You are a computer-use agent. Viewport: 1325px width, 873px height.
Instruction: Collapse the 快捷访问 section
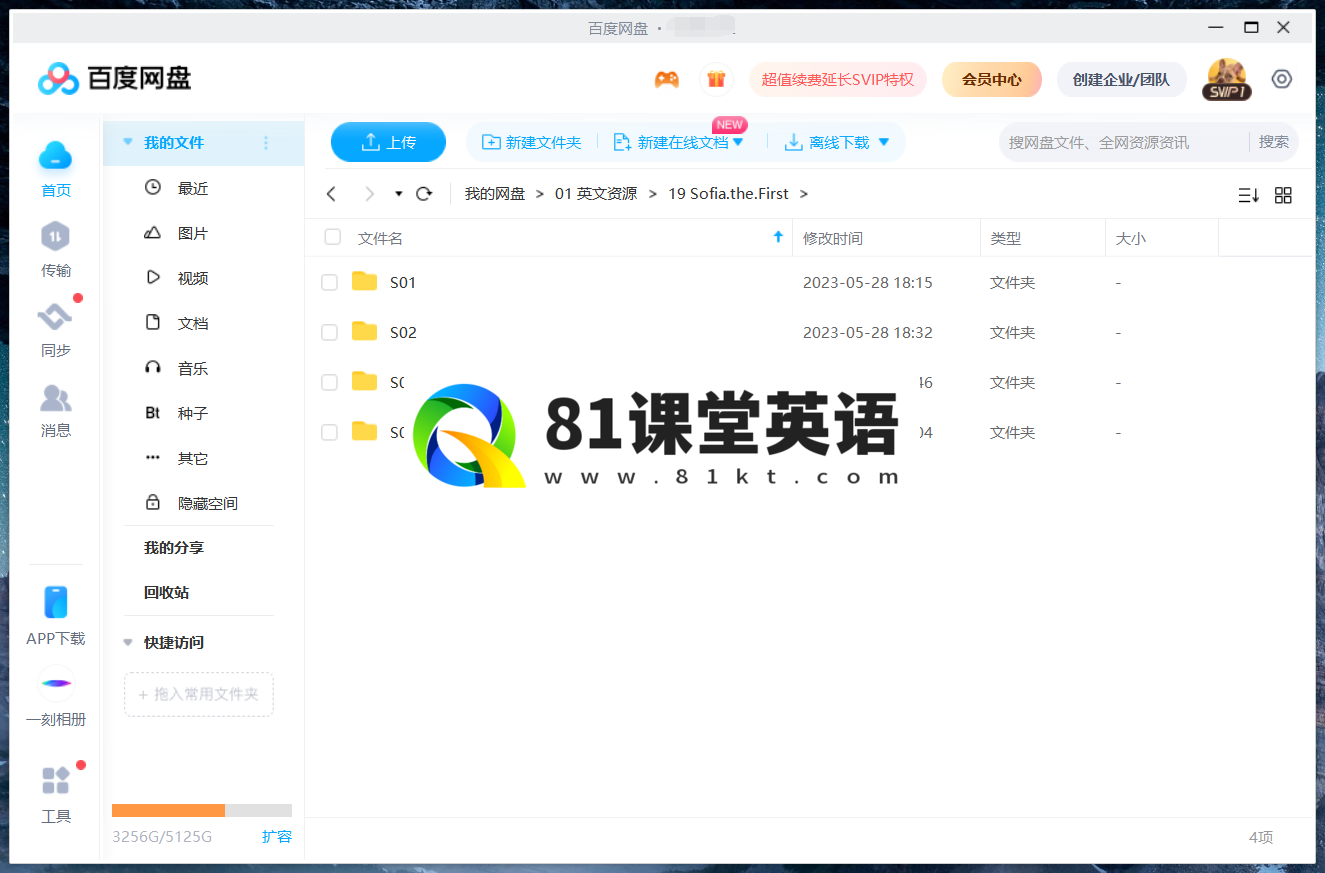127,642
